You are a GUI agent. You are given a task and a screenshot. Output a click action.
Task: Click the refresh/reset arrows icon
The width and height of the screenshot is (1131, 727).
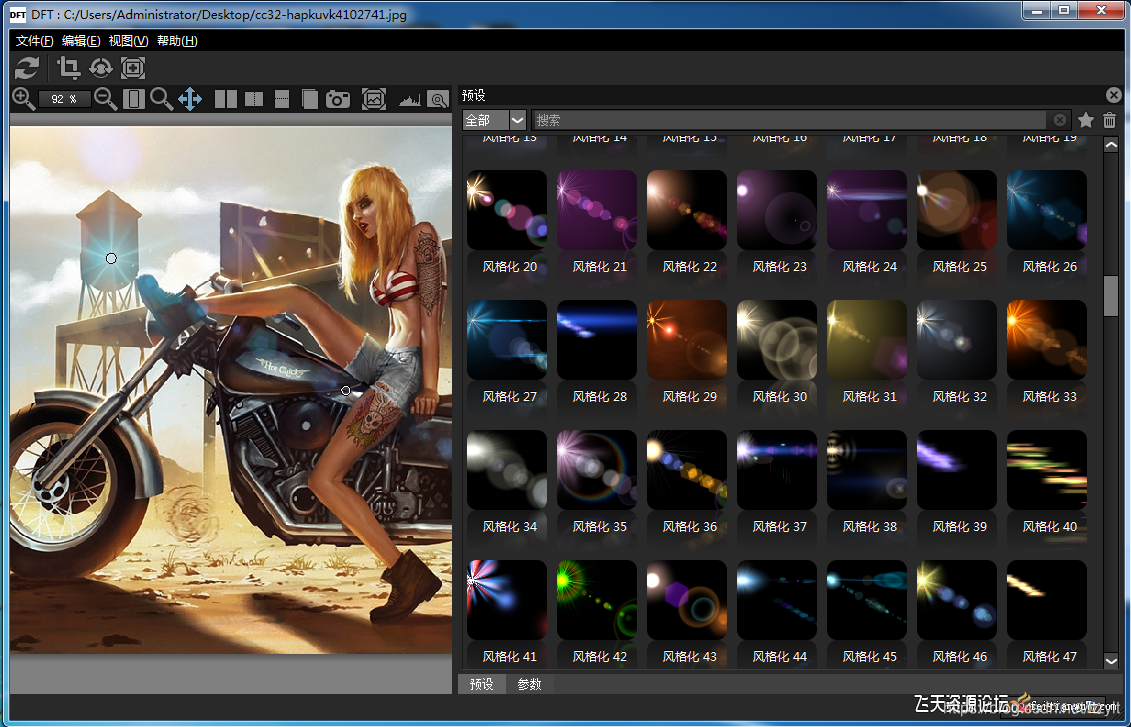(27, 69)
